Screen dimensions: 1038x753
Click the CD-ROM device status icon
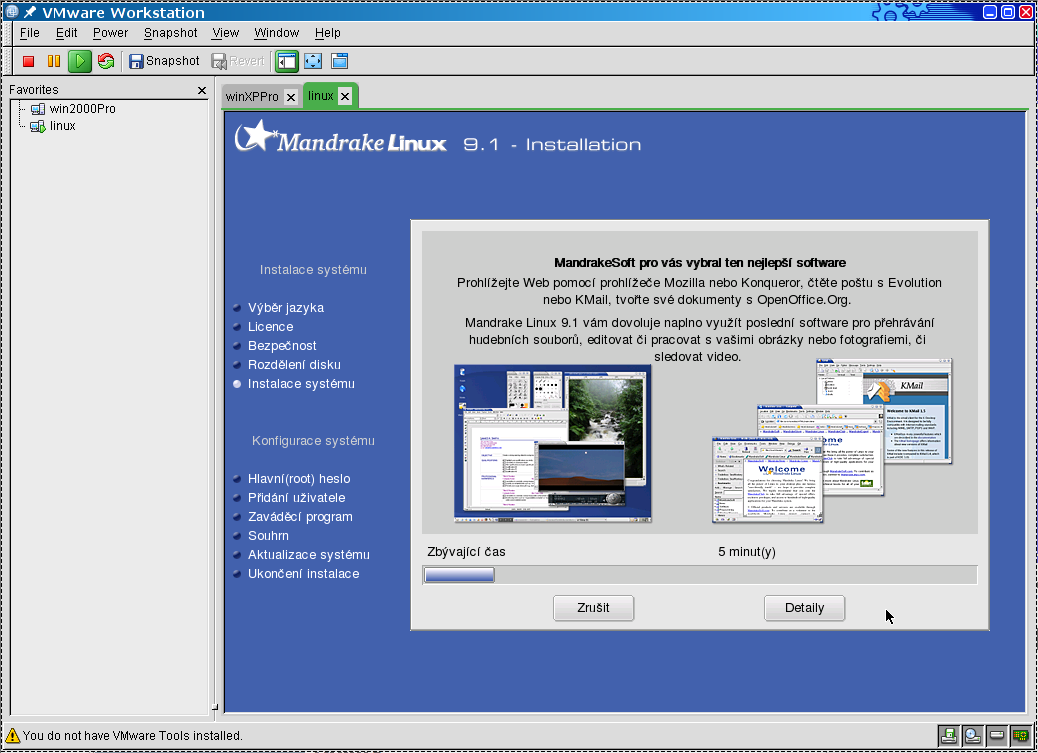point(972,735)
